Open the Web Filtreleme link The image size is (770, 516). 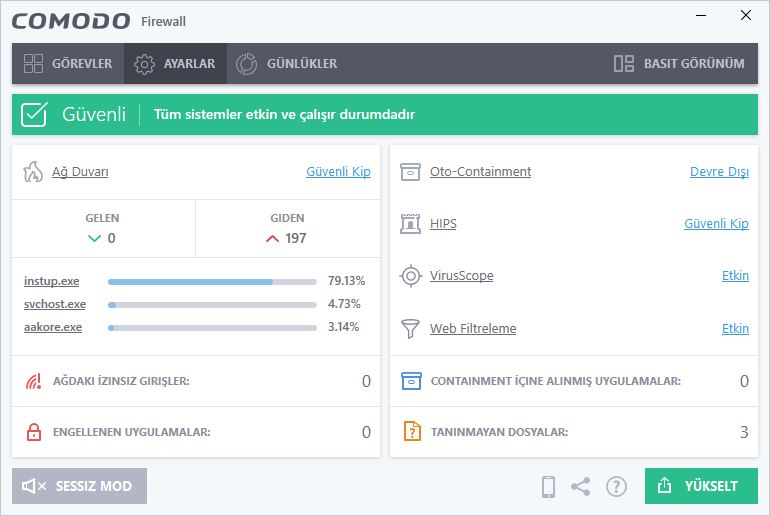473,328
